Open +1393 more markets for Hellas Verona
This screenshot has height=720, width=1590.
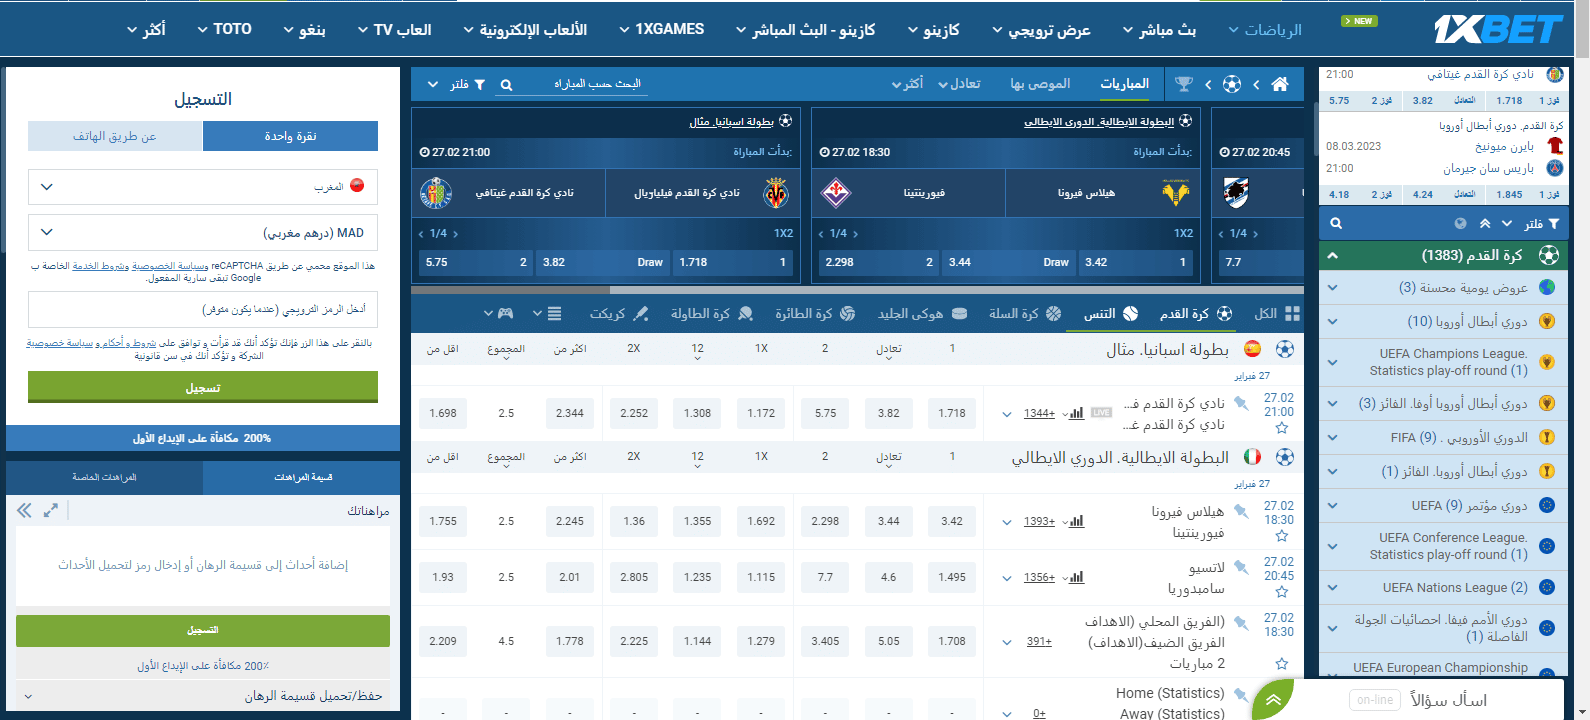[x=1039, y=522]
